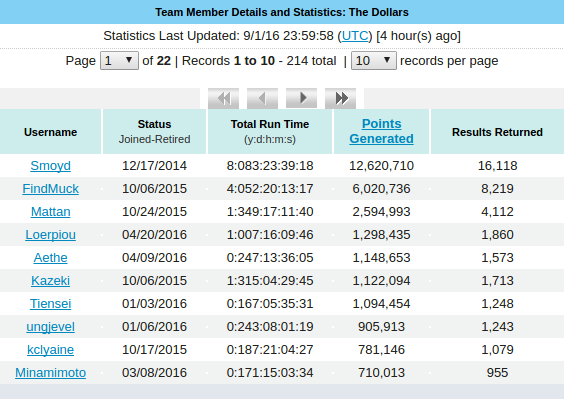564x399 pixels.
Task: Open Smoyd's member profile
Action: coord(50,166)
